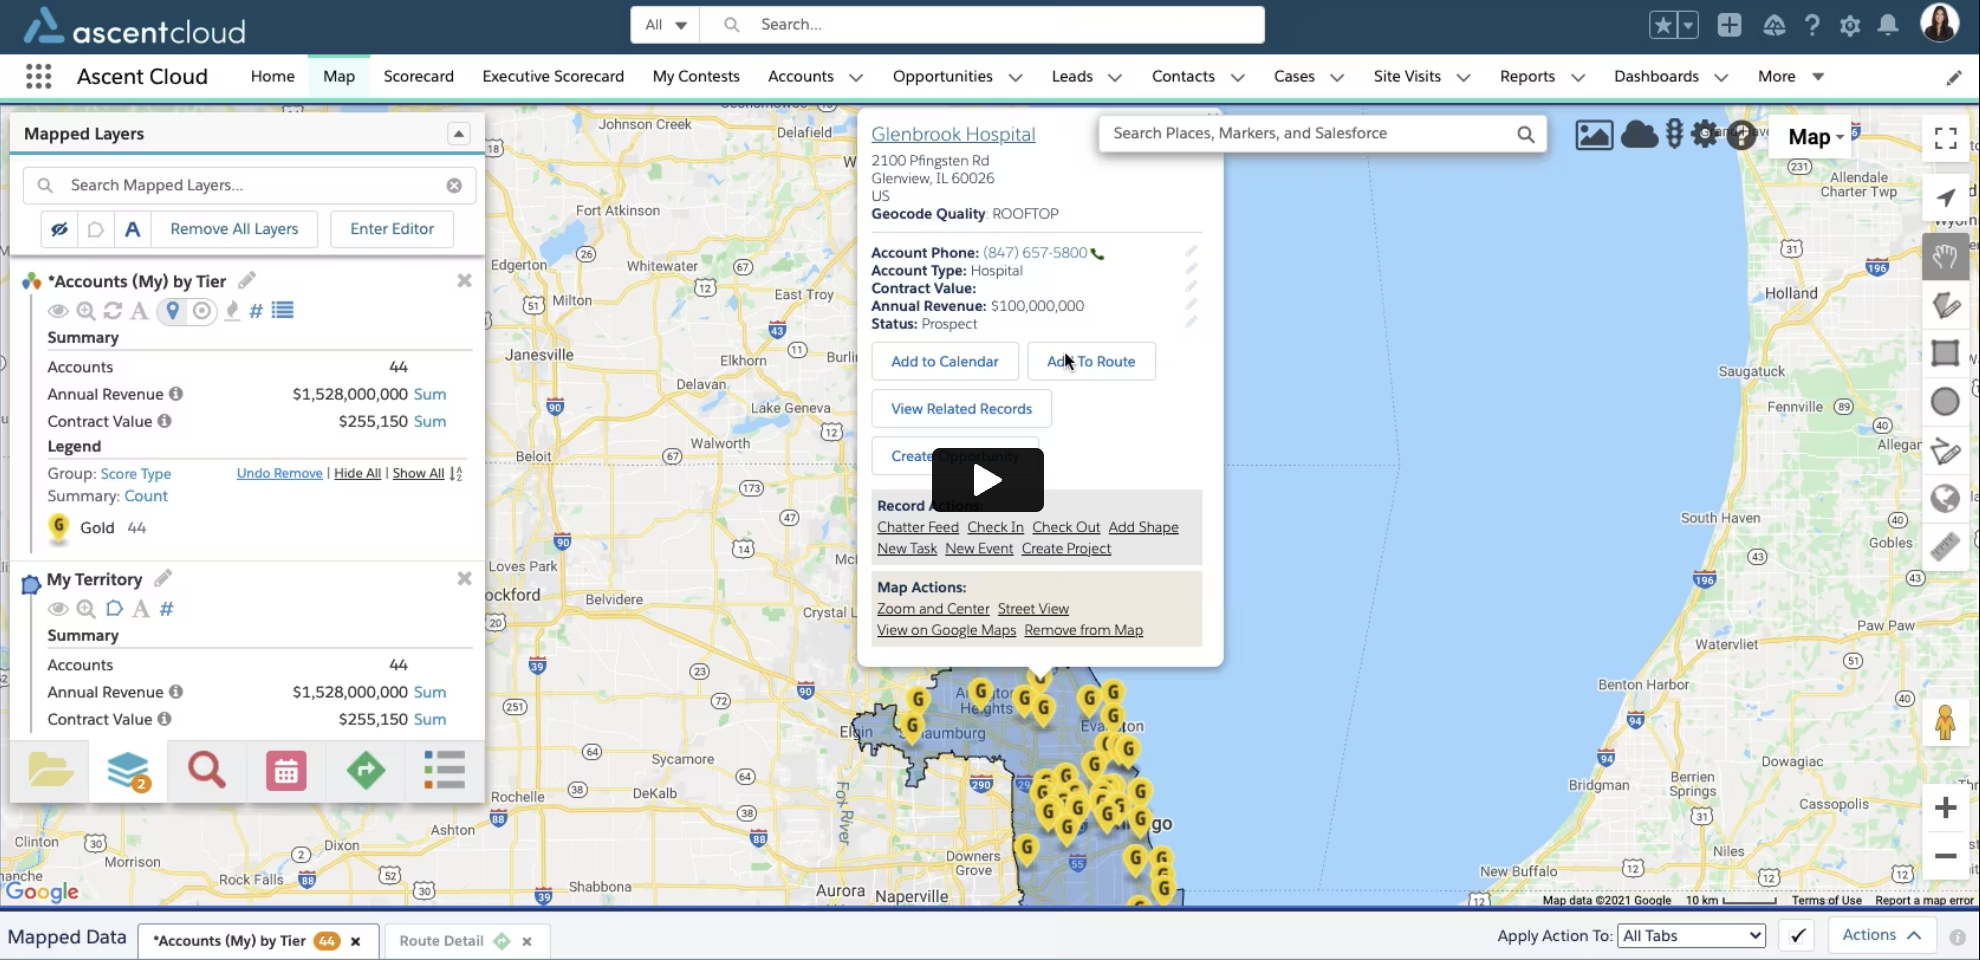The image size is (1980, 960).
Task: Open the Setup gear in the header
Action: (1850, 25)
